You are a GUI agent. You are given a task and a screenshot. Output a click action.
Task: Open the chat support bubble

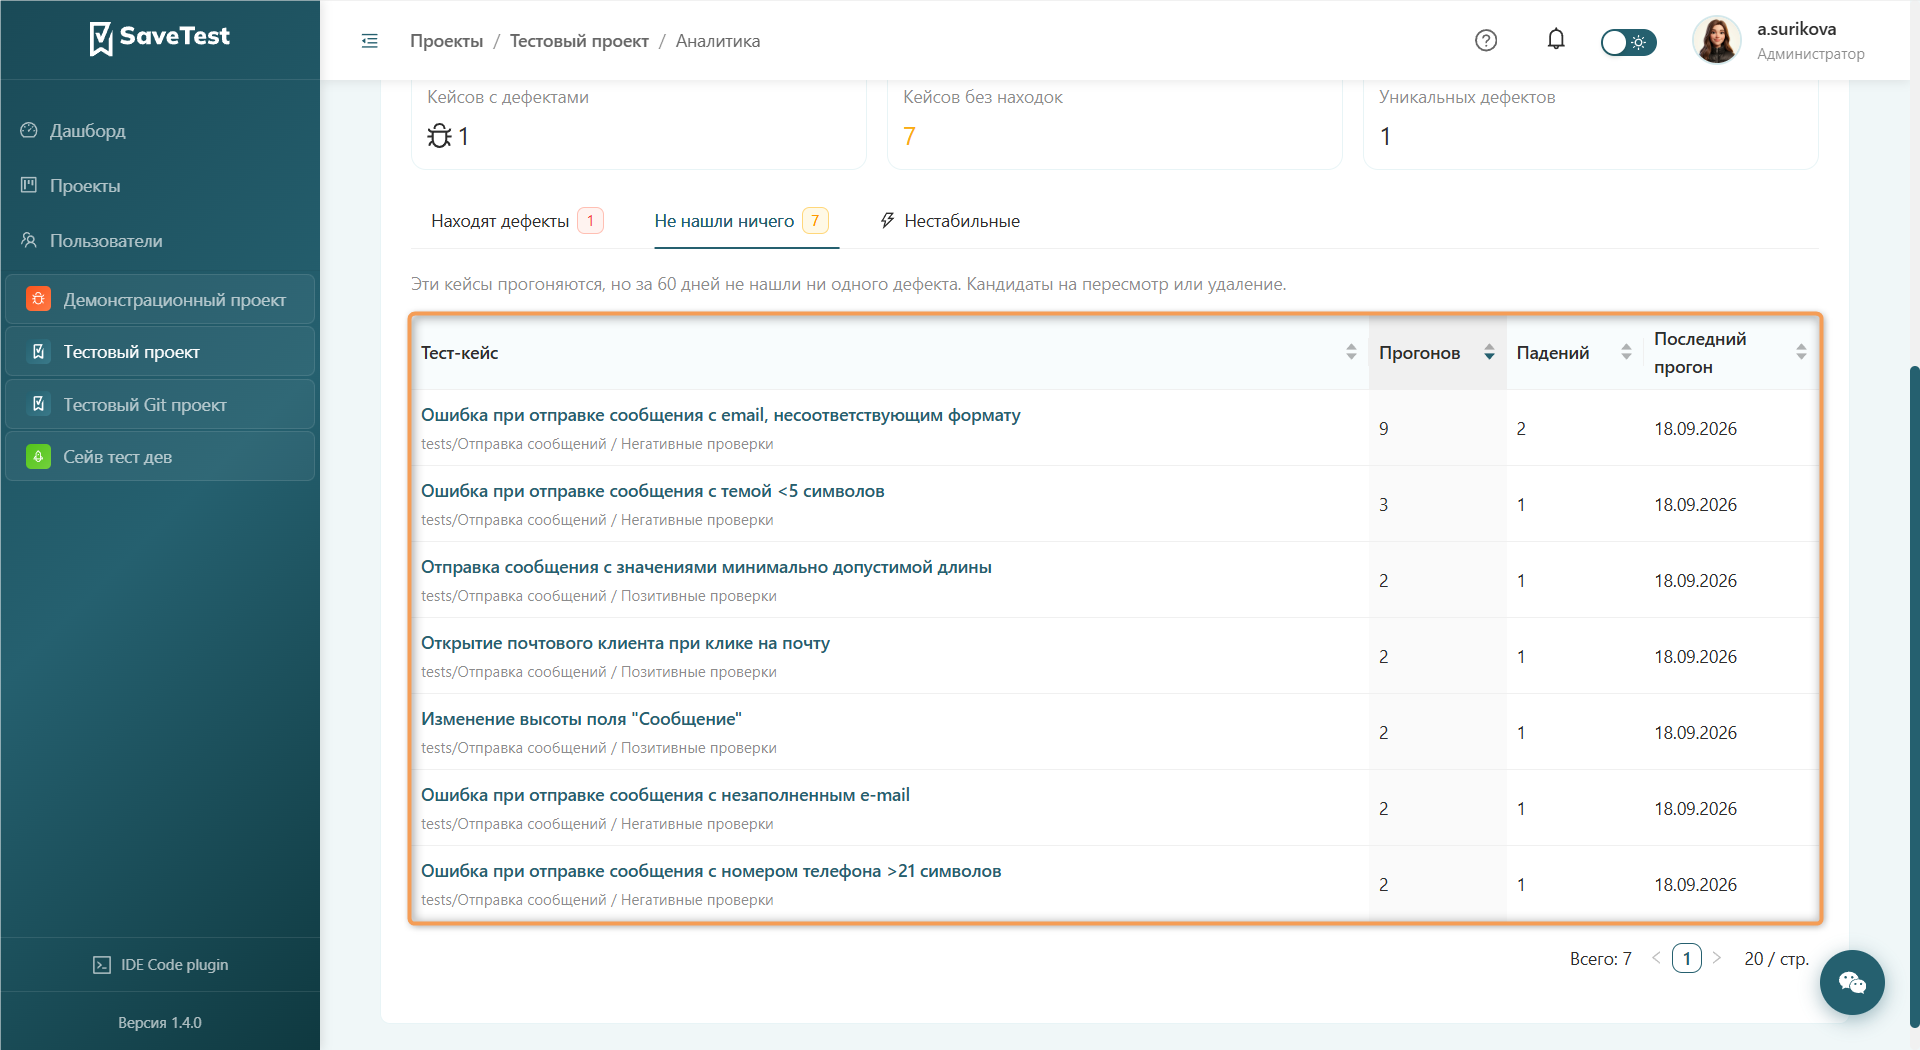point(1852,982)
